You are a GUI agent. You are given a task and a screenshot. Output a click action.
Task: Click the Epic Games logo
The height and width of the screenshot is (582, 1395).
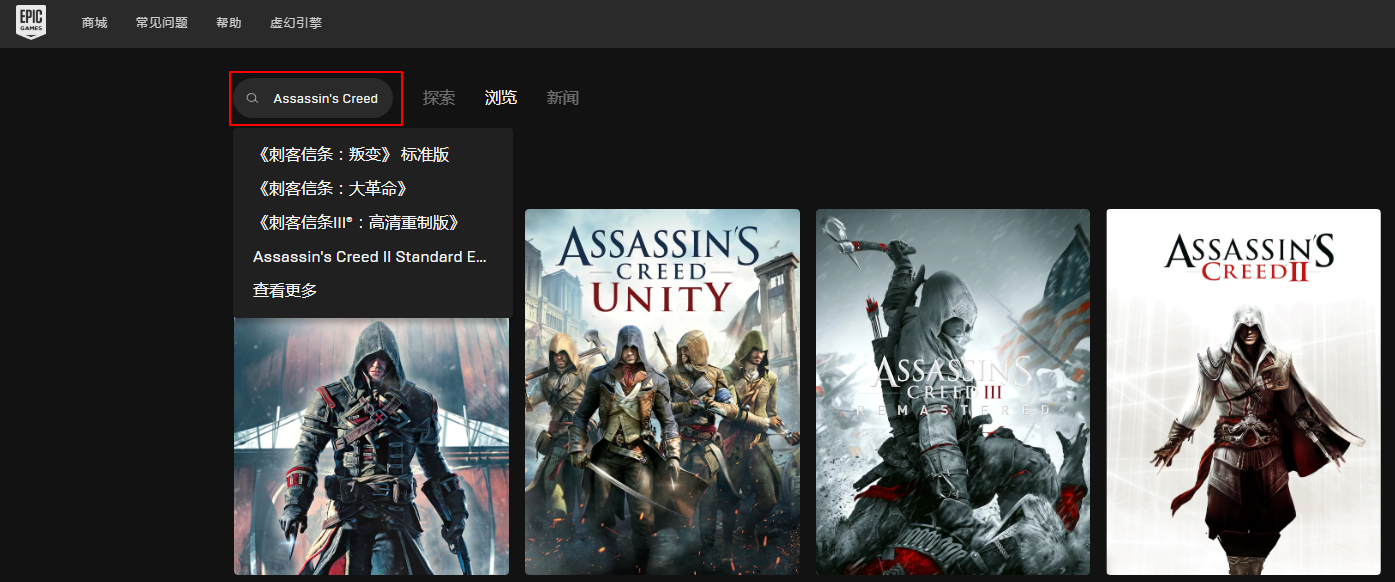pyautogui.click(x=31, y=22)
